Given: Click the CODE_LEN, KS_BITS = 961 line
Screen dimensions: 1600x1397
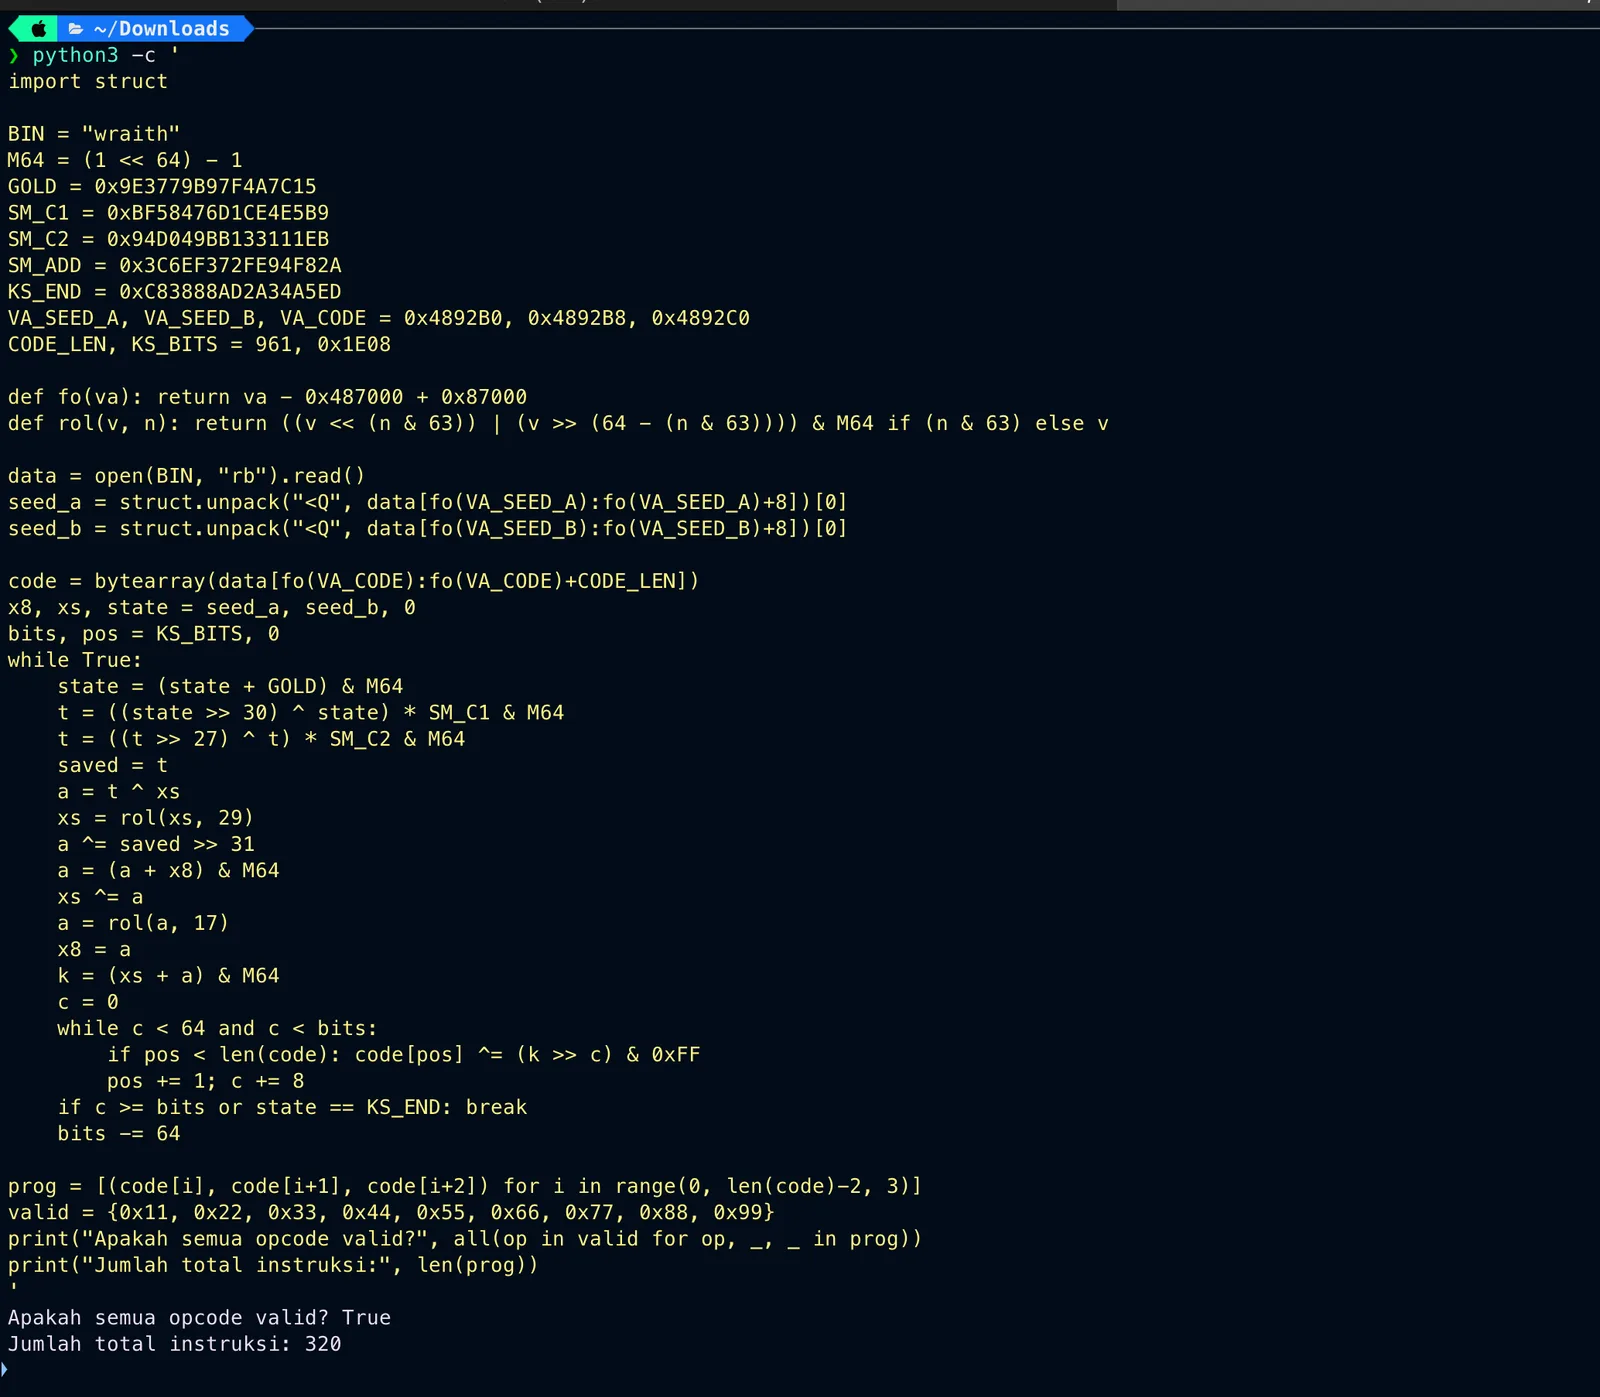Looking at the screenshot, I should (x=199, y=345).
